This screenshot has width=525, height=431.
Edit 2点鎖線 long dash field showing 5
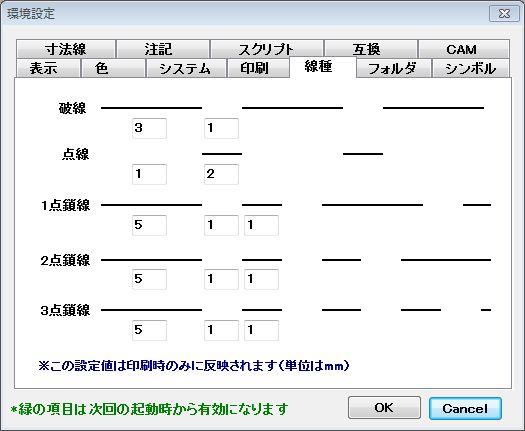tap(149, 279)
